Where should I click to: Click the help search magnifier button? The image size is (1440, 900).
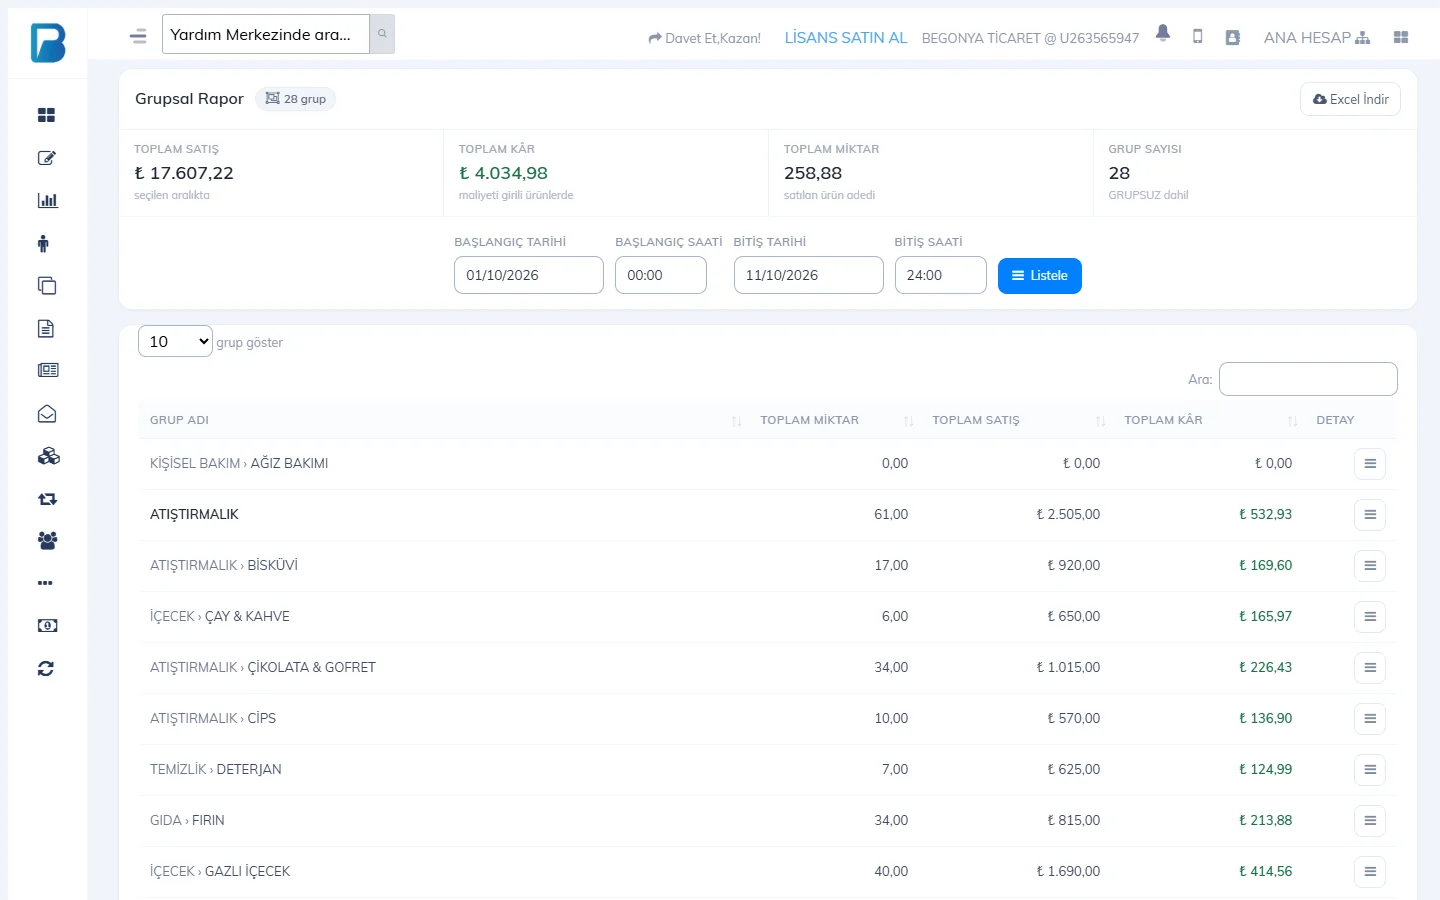tap(382, 34)
